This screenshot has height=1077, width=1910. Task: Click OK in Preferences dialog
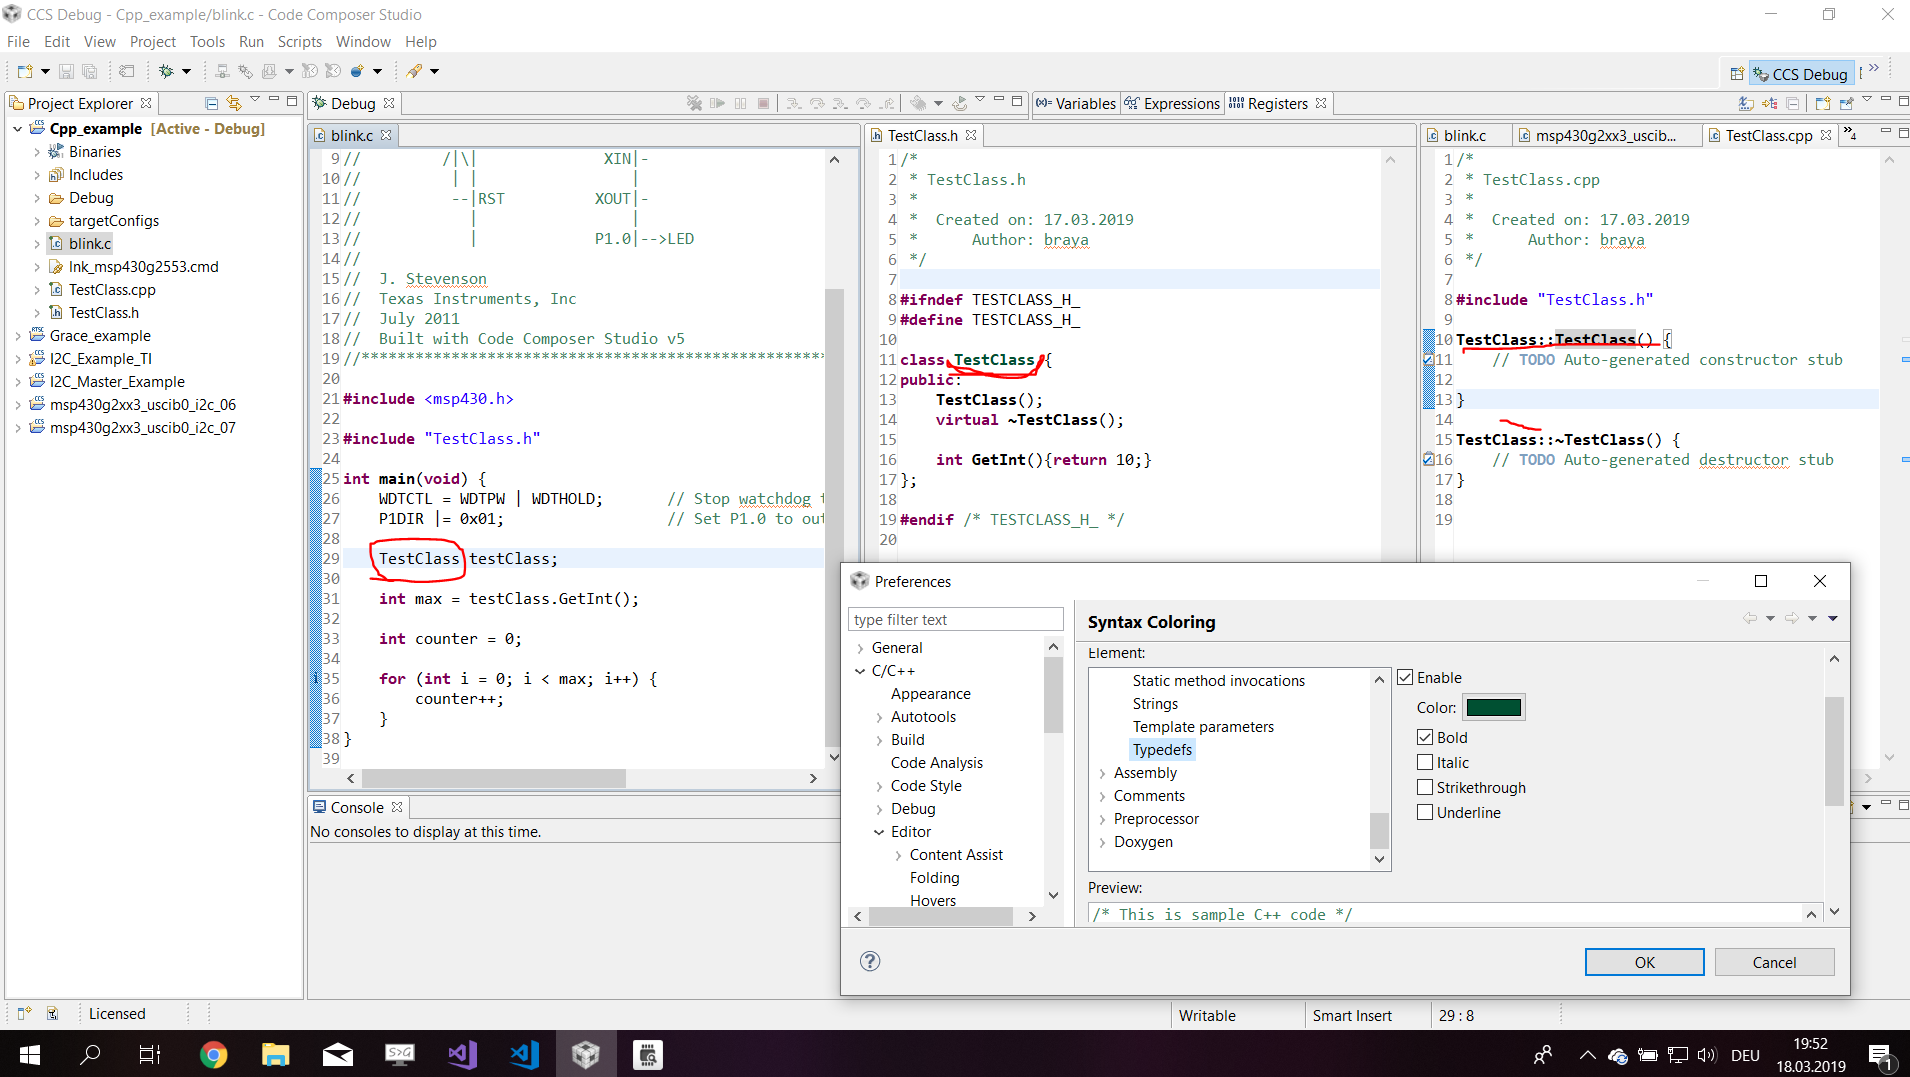tap(1644, 962)
